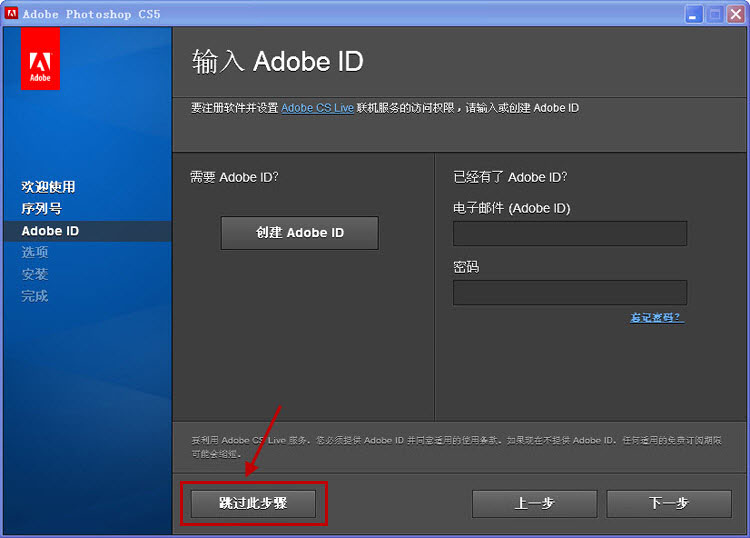The height and width of the screenshot is (538, 750).
Task: Go to the 序列号 step in the sidebar
Action: (x=42, y=209)
